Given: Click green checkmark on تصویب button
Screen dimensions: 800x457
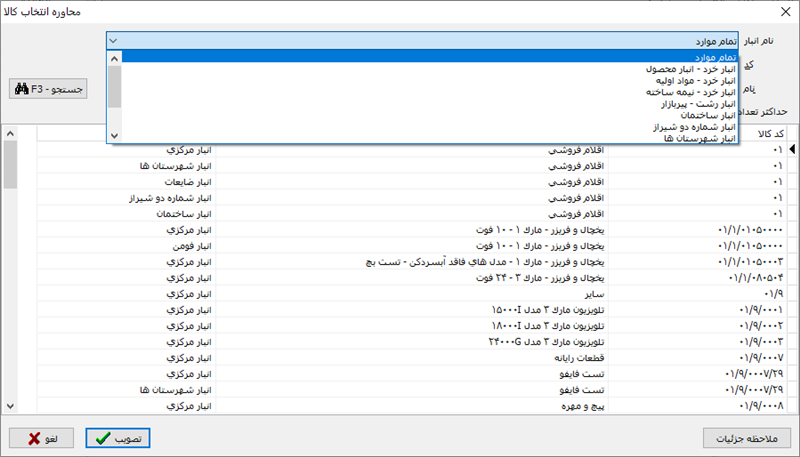Looking at the screenshot, I should pyautogui.click(x=103, y=439).
